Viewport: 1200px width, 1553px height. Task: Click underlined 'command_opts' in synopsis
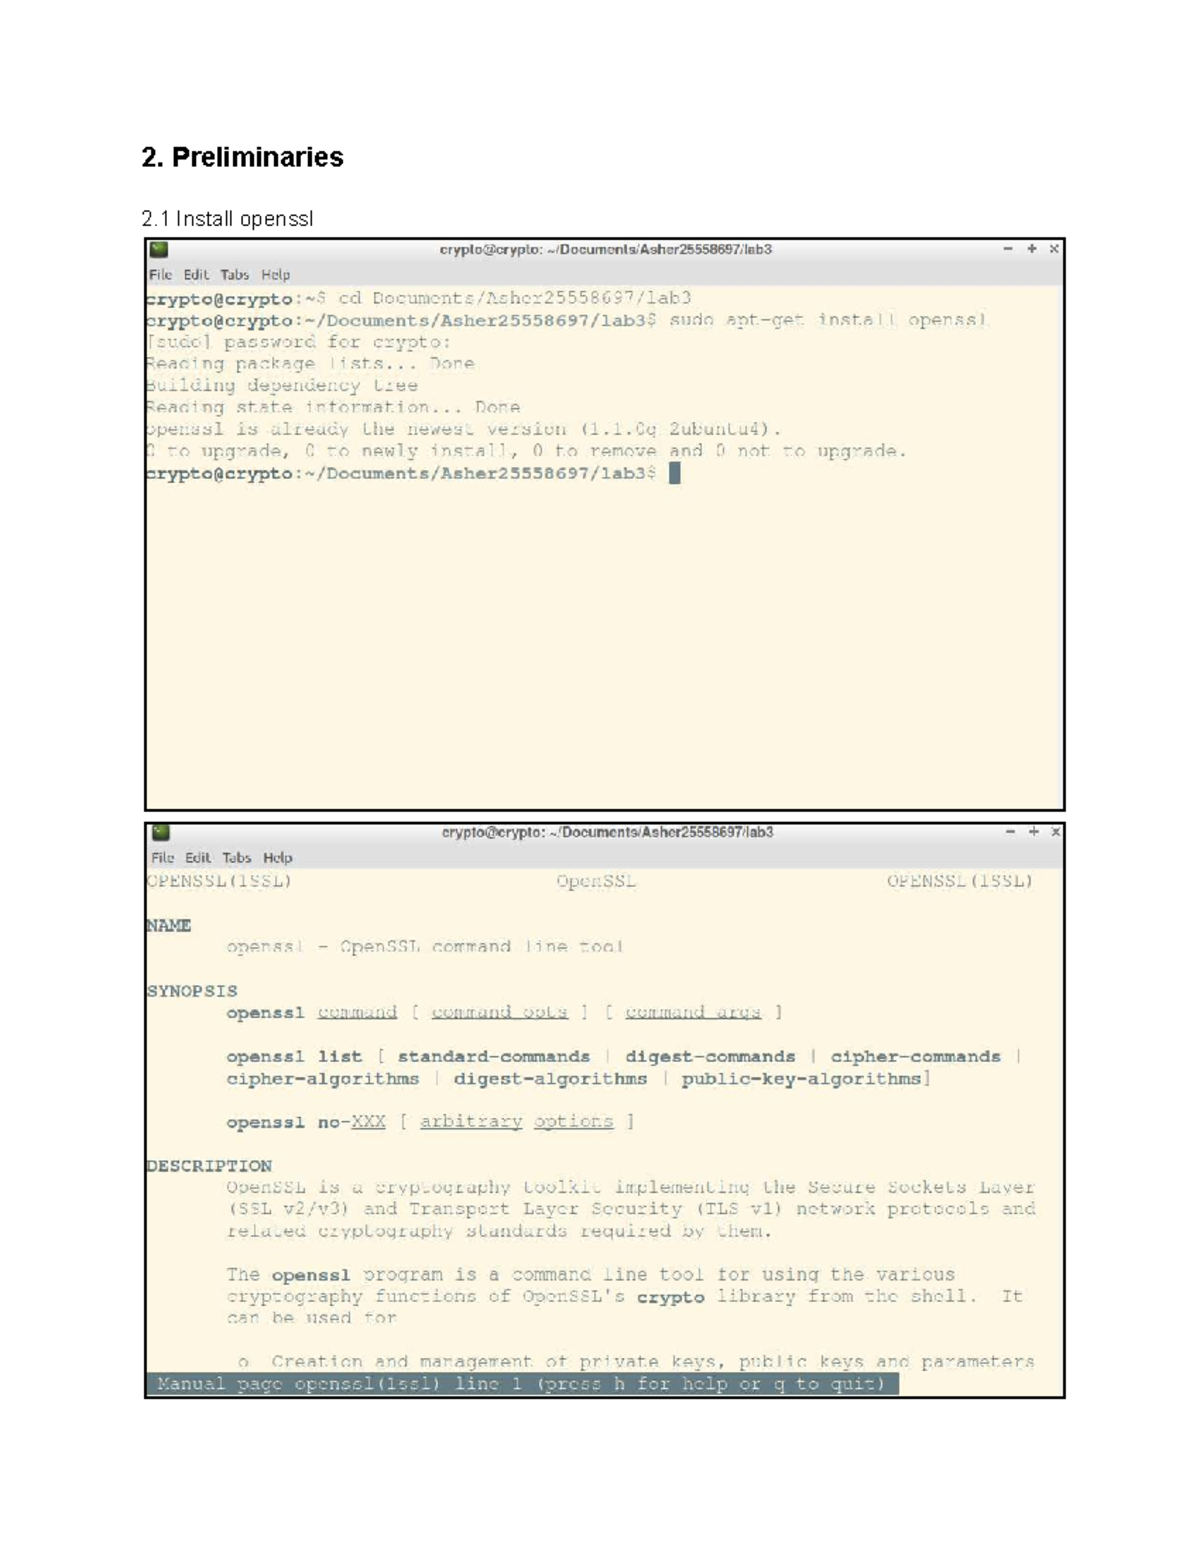pyautogui.click(x=500, y=1013)
